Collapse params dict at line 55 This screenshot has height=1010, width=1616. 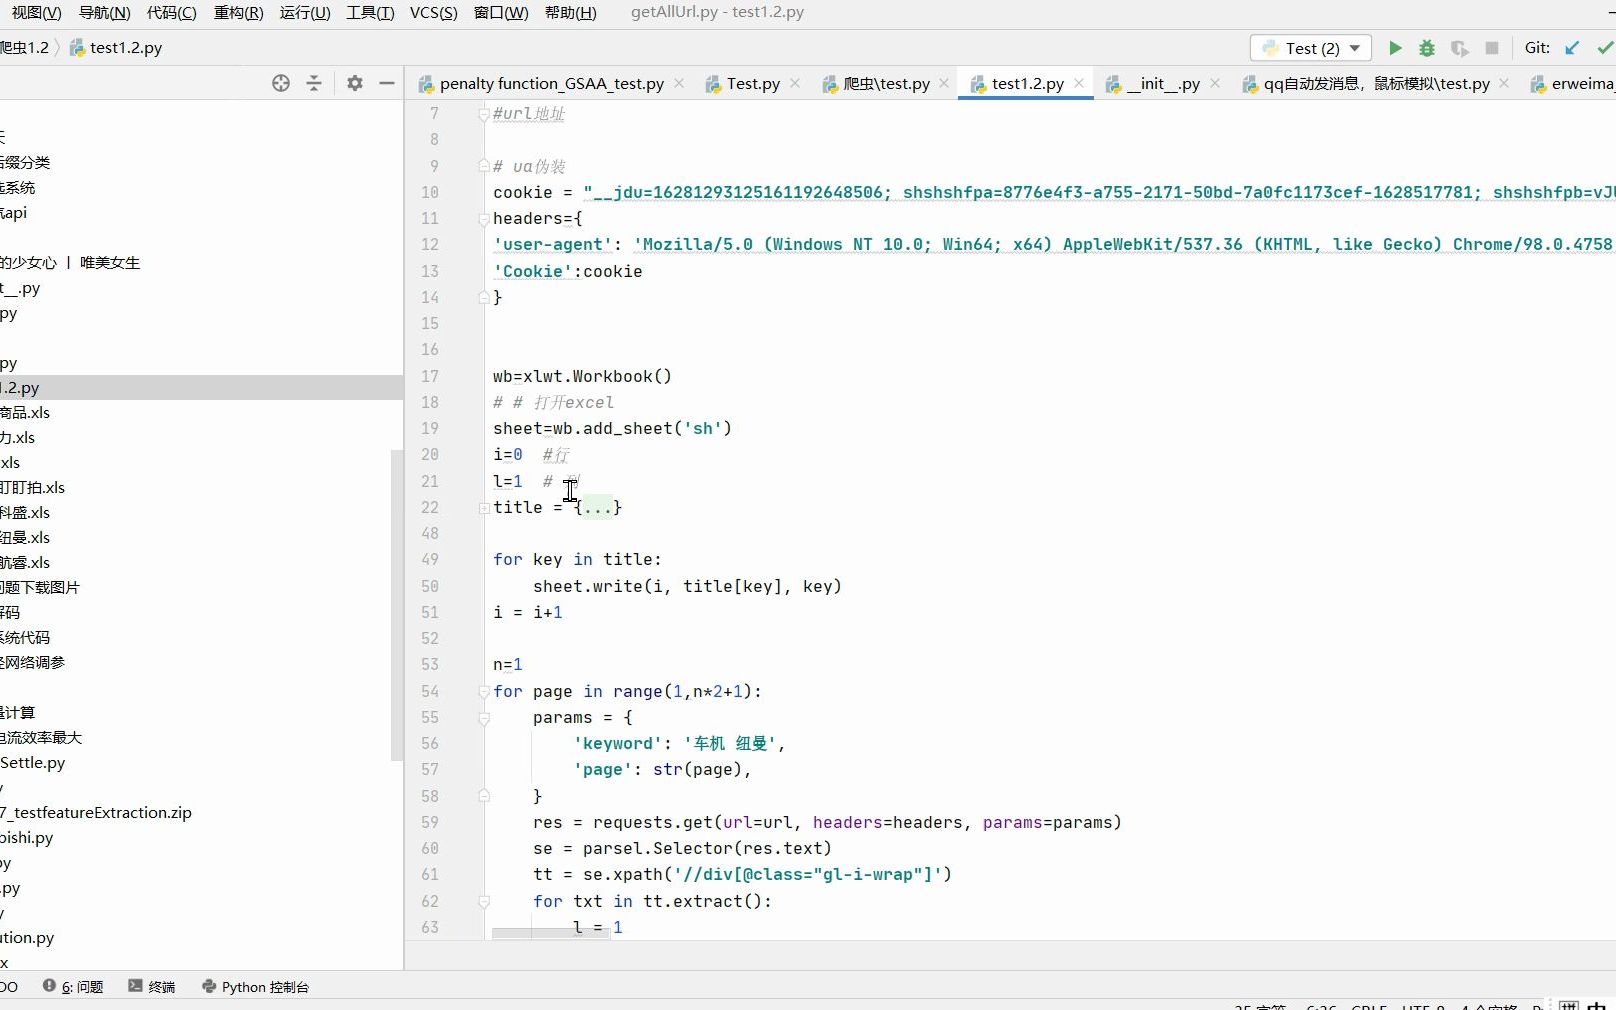pyautogui.click(x=484, y=718)
